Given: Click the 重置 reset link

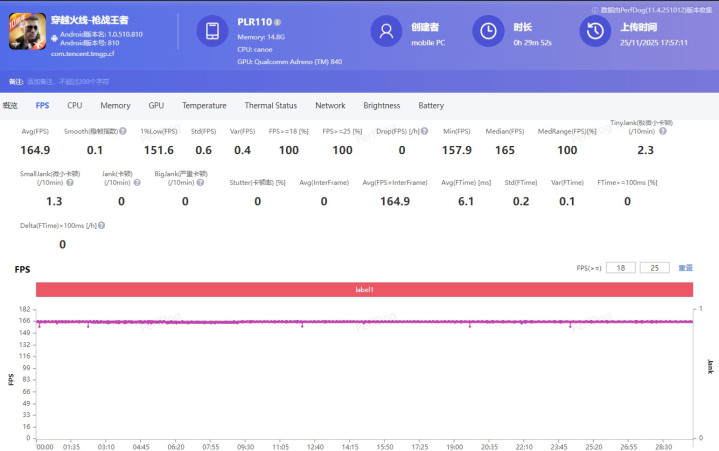Looking at the screenshot, I should (x=685, y=268).
